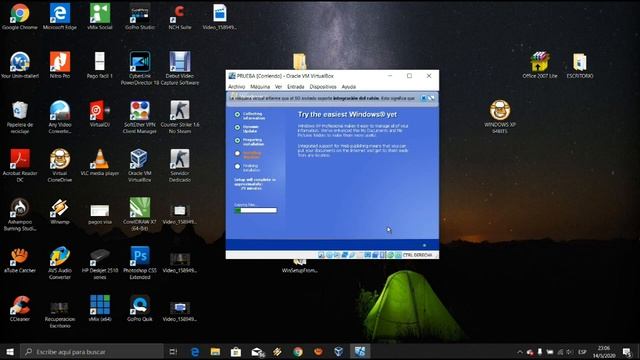Click Preparing installation setup step

pyautogui.click(x=249, y=142)
